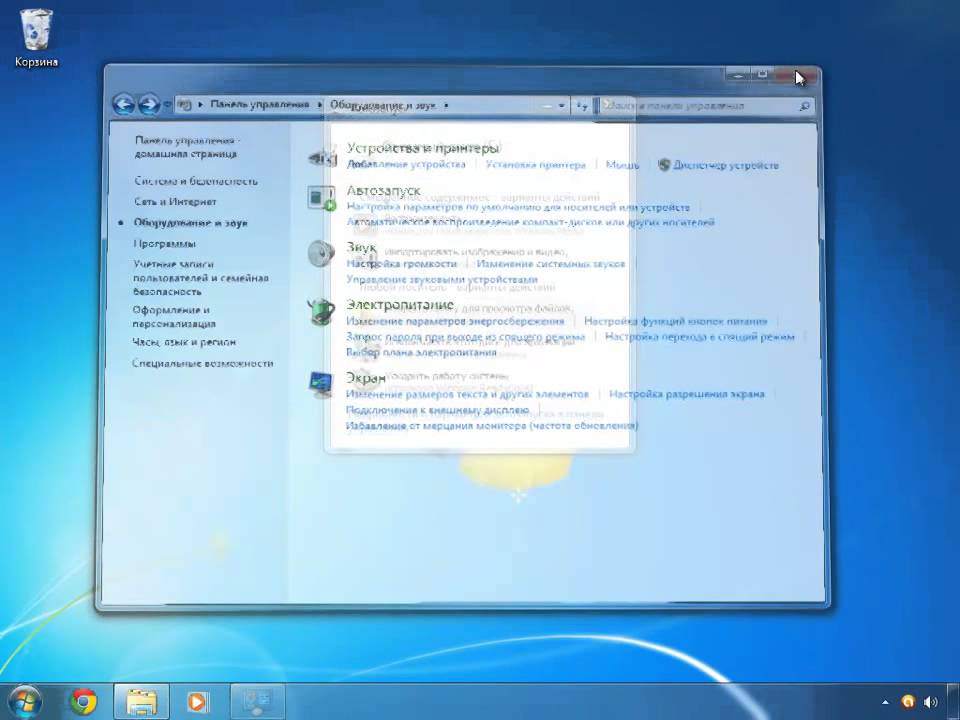Viewport: 960px width, 720px height.
Task: Click Оборудование и звук breadcrumb segment
Action: click(x=383, y=105)
